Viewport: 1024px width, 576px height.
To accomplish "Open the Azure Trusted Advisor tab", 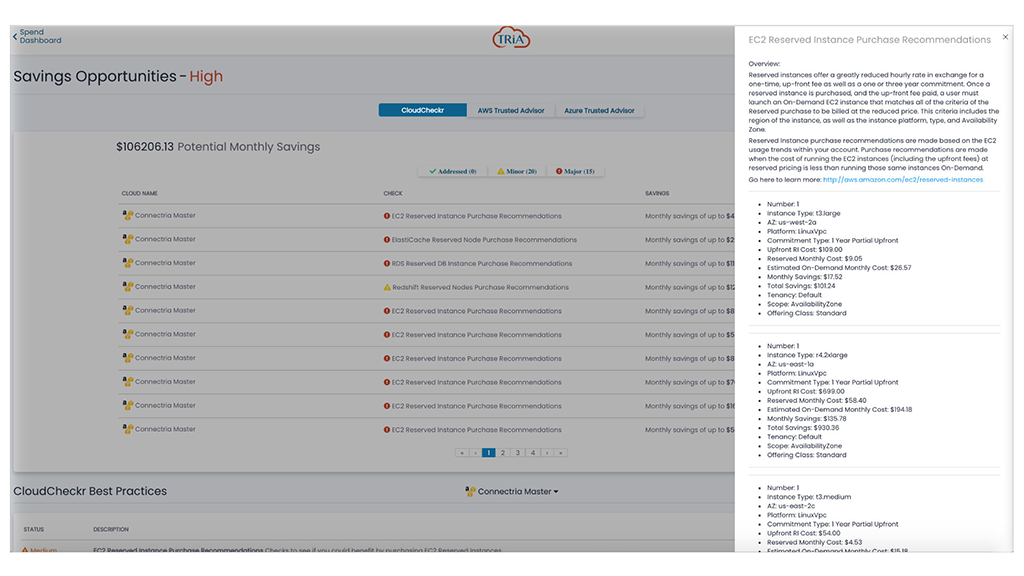I will [x=599, y=110].
